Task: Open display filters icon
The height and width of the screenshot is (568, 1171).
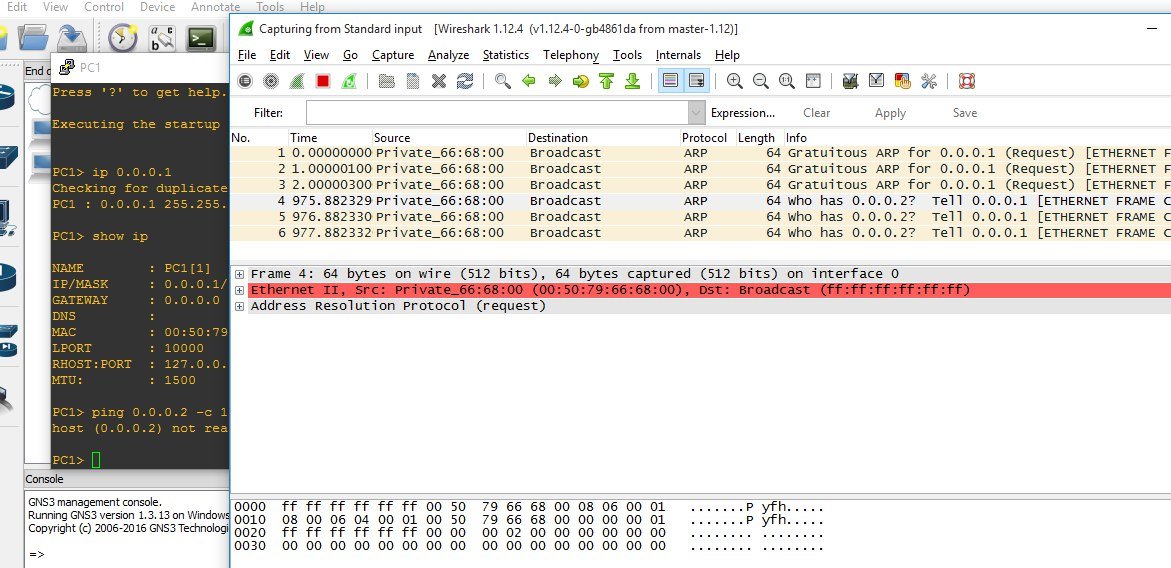Action: 876,81
